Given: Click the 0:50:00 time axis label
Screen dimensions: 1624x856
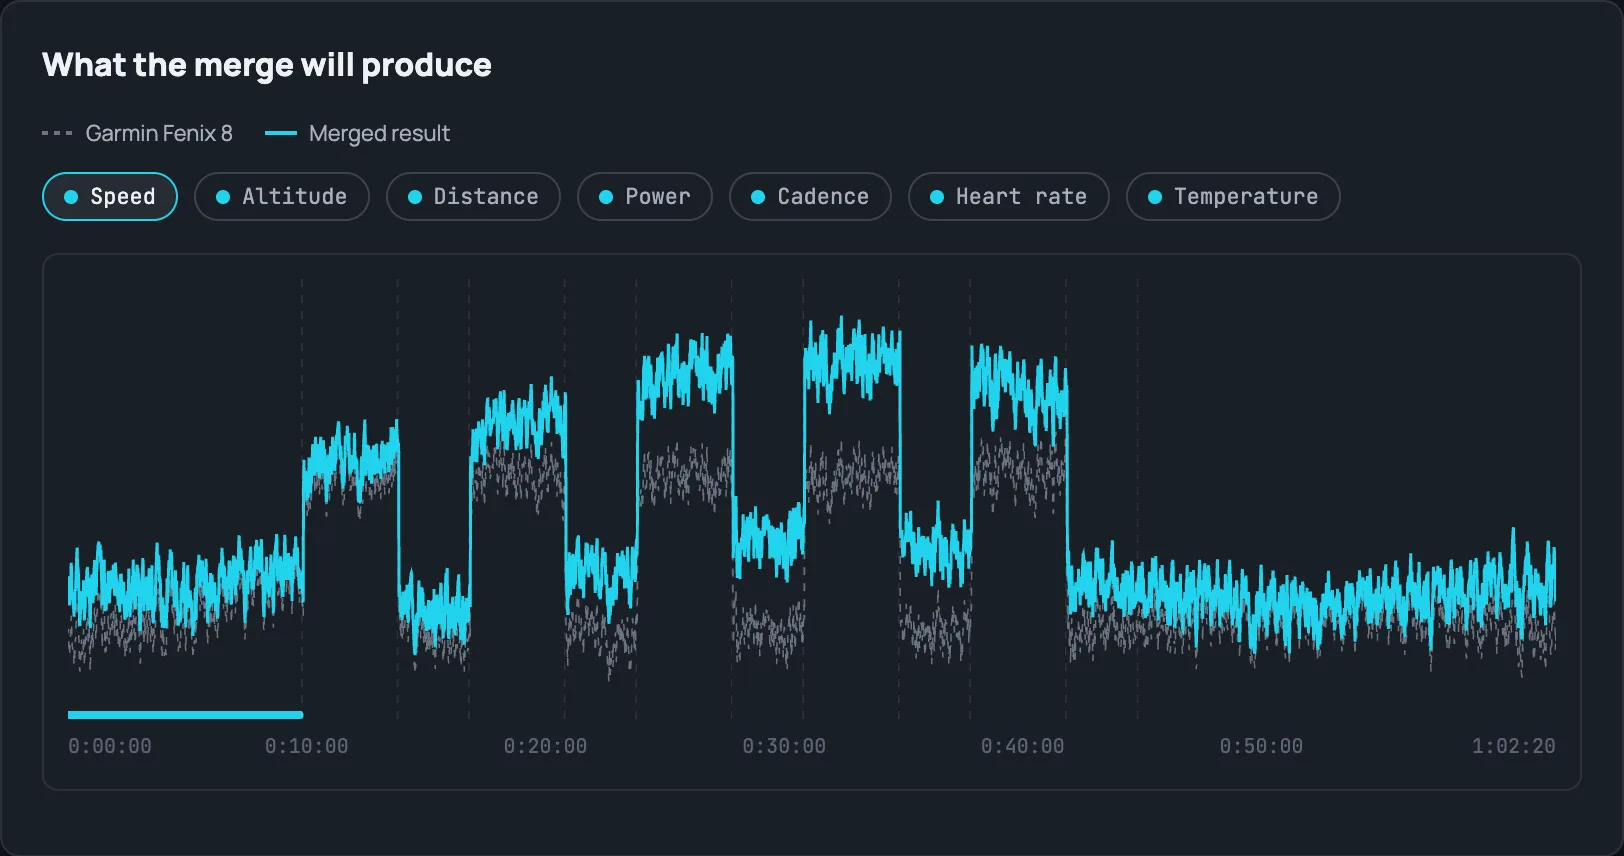Looking at the screenshot, I should coord(1261,746).
